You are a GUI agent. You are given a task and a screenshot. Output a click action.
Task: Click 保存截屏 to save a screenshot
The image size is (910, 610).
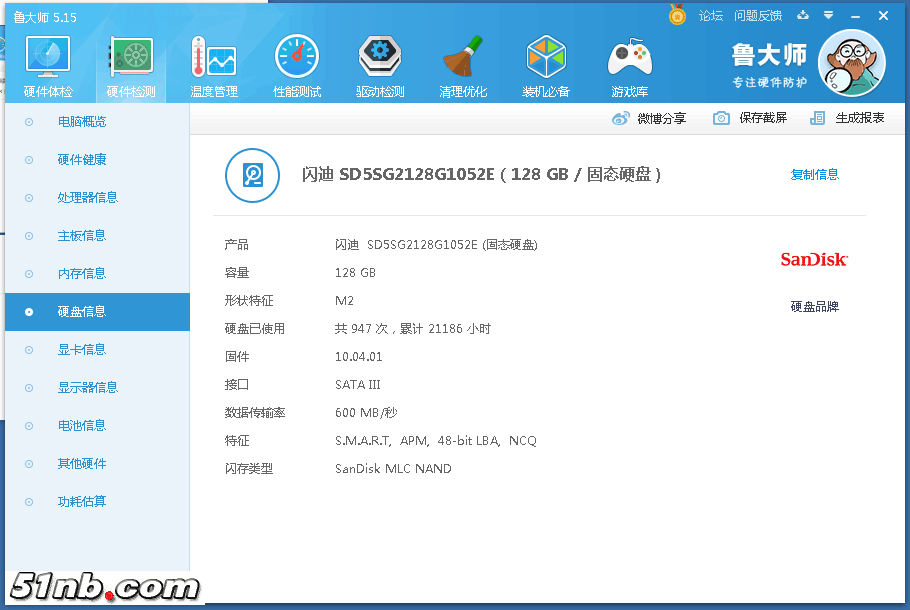pyautogui.click(x=750, y=118)
